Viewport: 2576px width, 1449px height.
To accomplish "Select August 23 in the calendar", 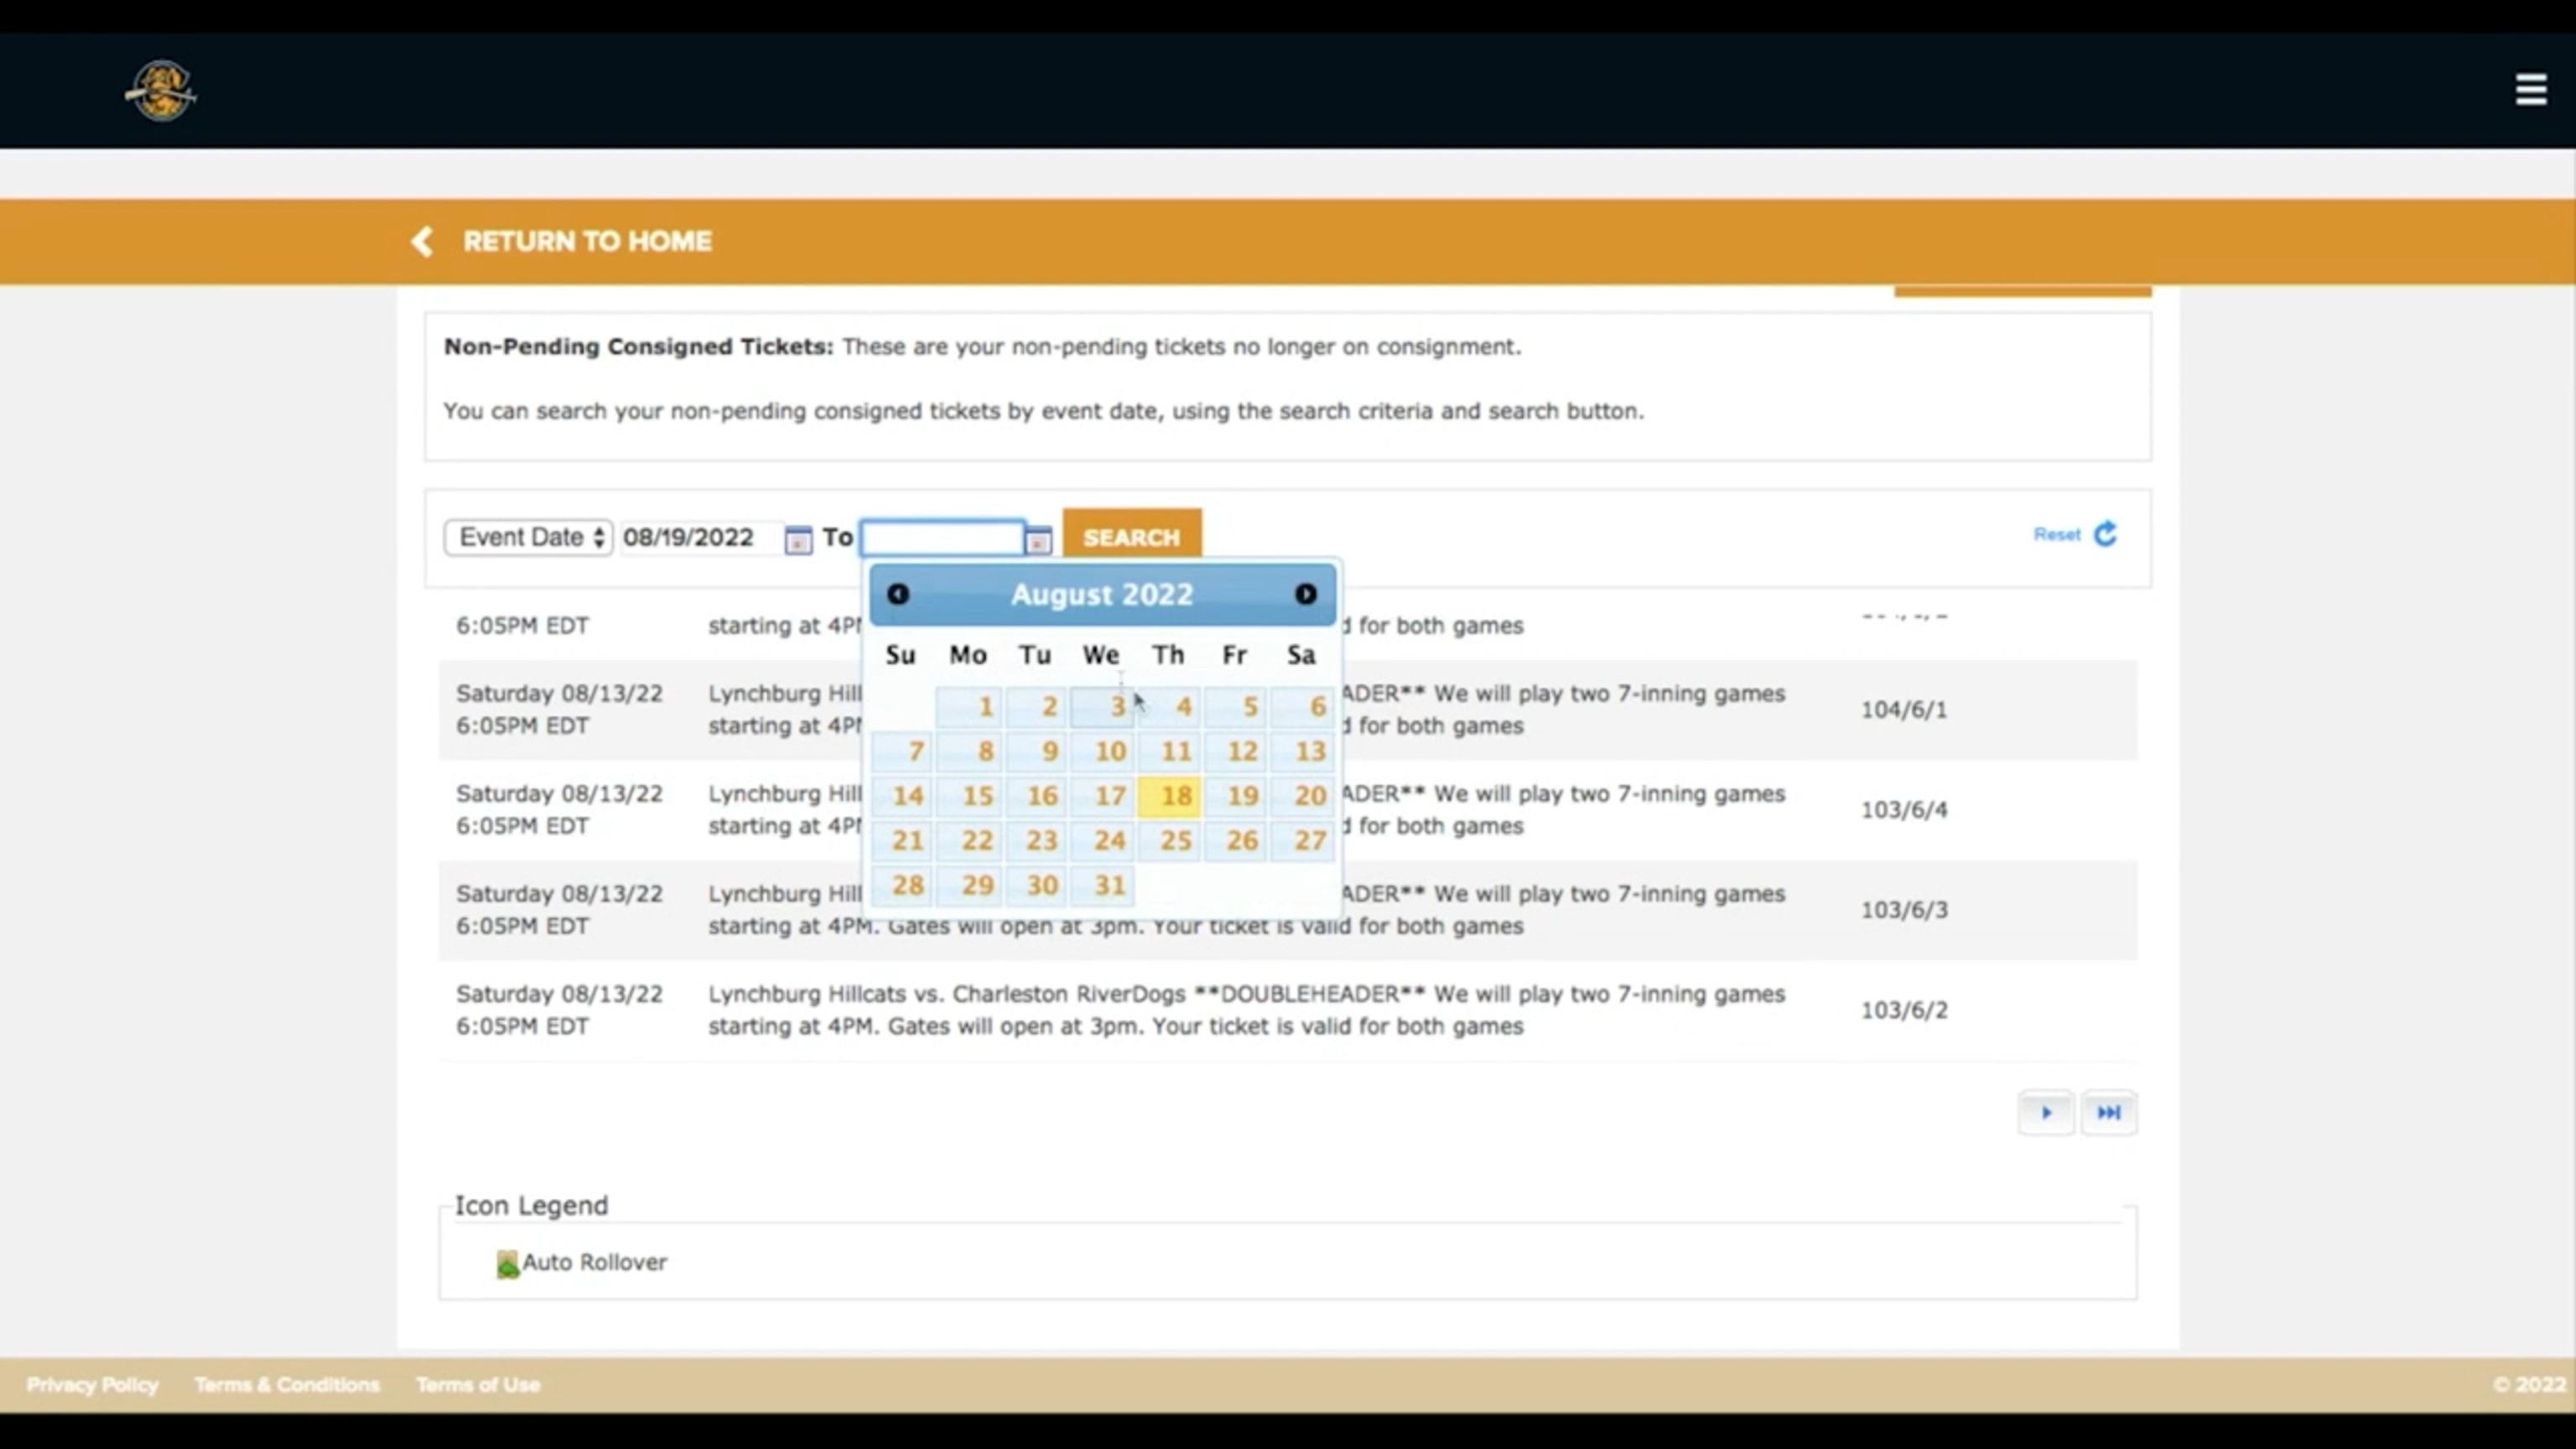I will tap(1036, 841).
